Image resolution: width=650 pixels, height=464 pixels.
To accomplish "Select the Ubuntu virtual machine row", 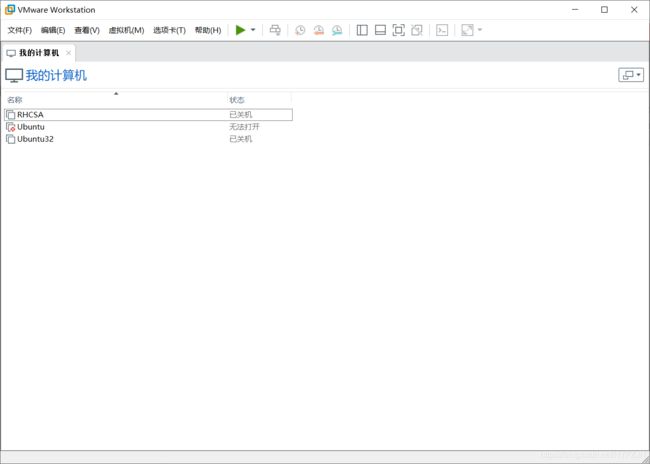I will (148, 127).
